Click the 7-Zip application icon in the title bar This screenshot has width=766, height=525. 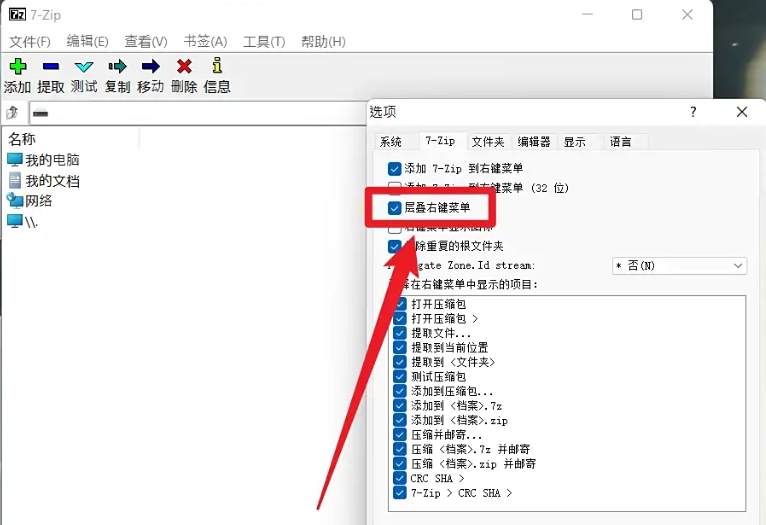(x=17, y=14)
